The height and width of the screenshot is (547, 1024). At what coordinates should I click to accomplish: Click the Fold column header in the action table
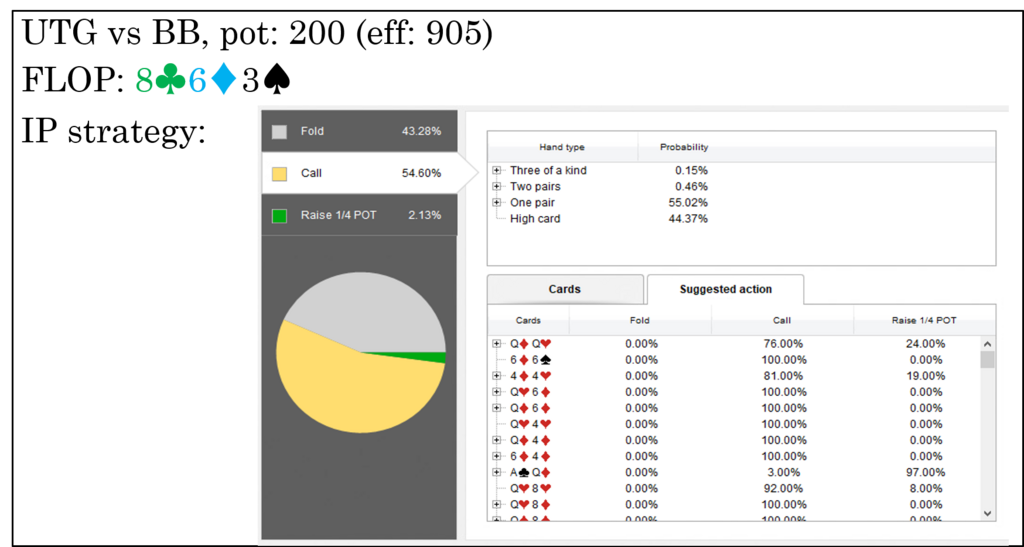coord(640,320)
